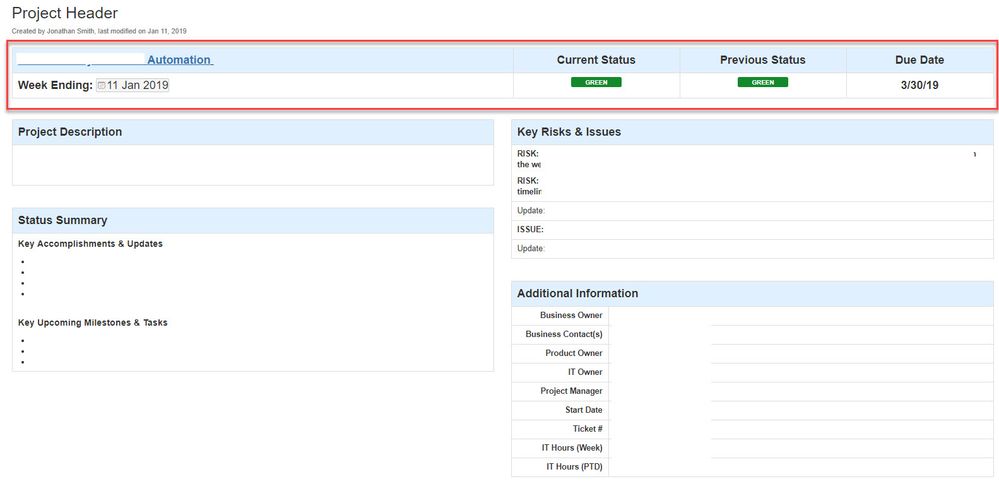The image size is (999, 503).
Task: Click the Business Contact(s) row label
Action: pos(564,334)
